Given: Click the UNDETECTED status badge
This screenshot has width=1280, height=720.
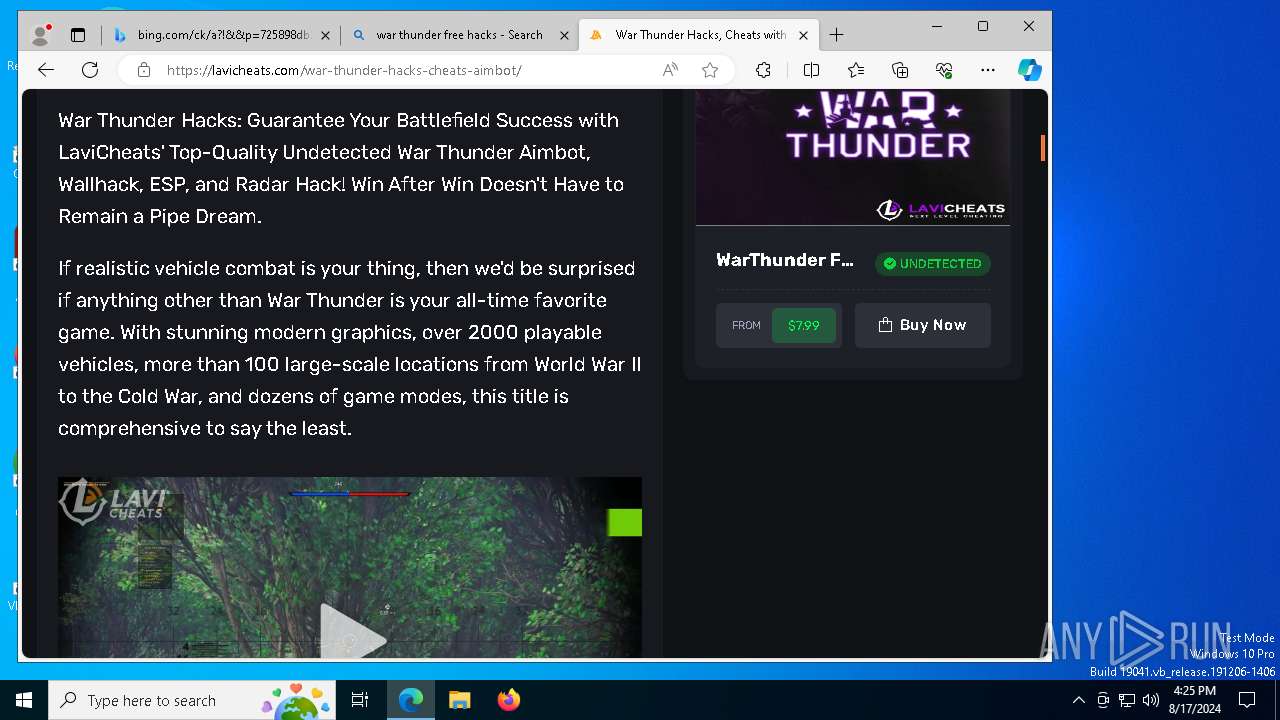Looking at the screenshot, I should point(933,264).
